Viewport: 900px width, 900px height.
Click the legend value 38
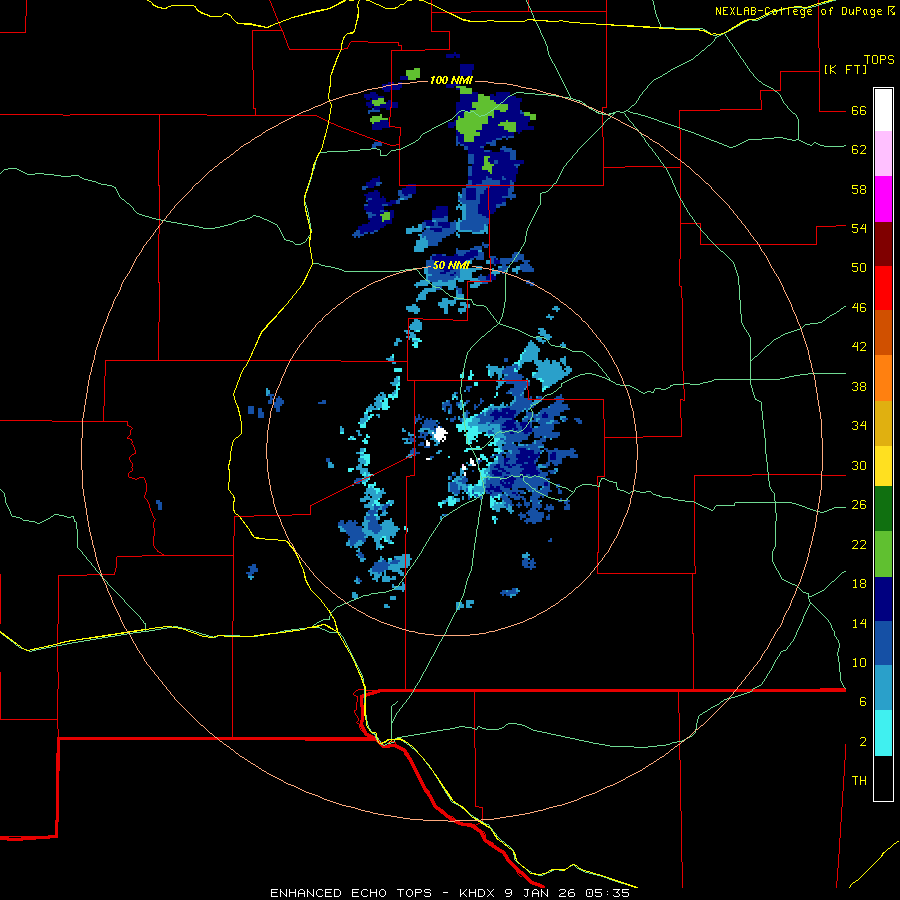pos(859,386)
